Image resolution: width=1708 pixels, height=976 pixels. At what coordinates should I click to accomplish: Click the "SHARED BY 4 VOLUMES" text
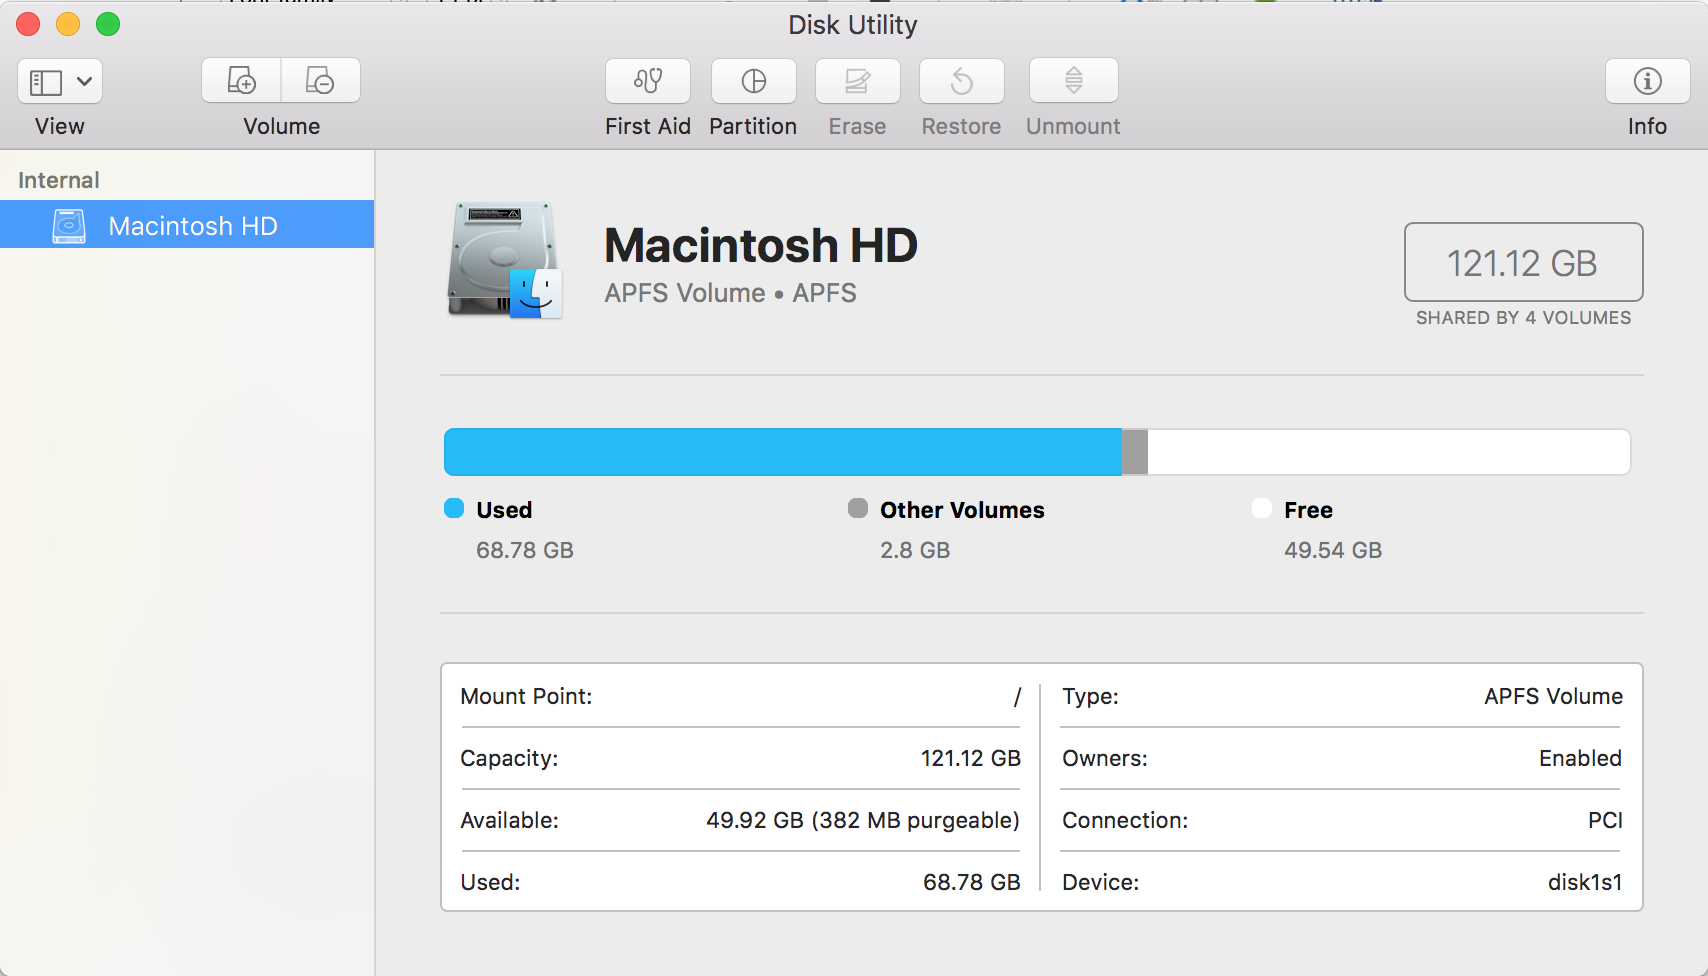[1523, 318]
